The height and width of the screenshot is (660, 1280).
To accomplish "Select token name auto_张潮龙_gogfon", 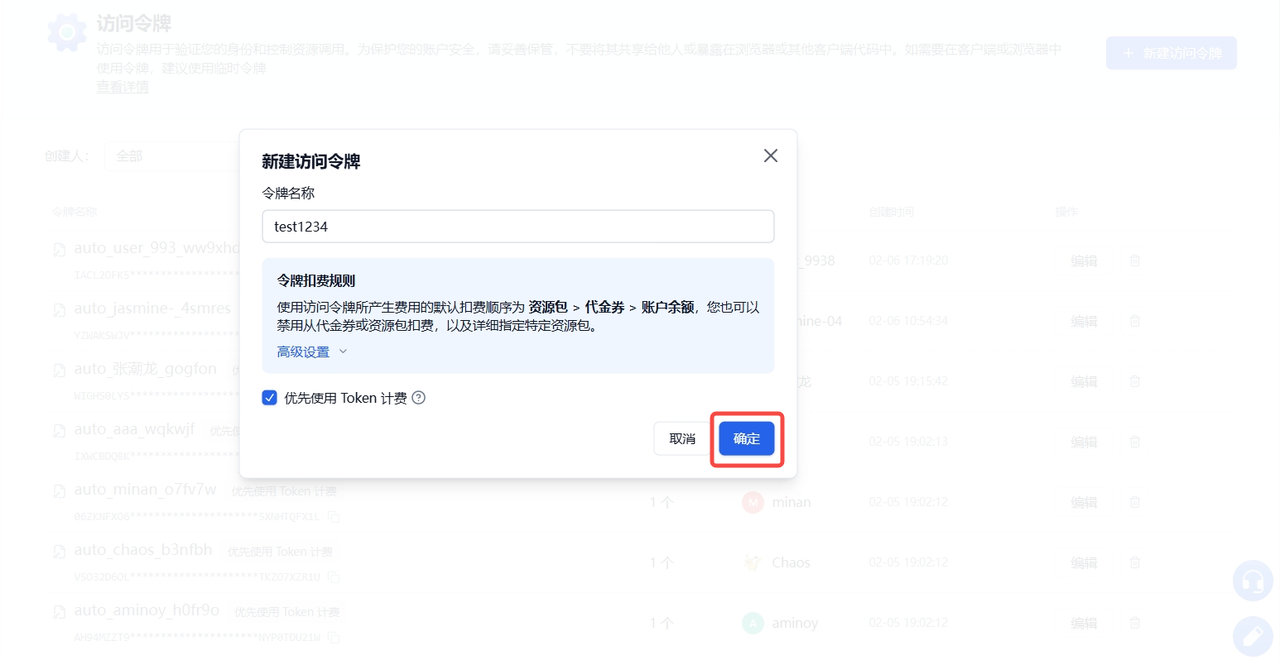I will [145, 369].
